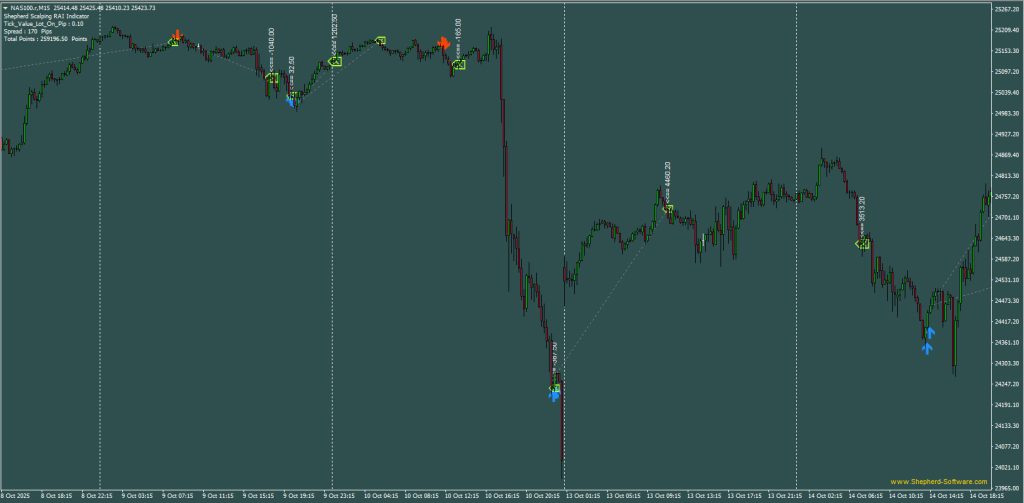Open the chart menu triangle beside NAS100.r,M15
The image size is (1024, 503).
5,7
